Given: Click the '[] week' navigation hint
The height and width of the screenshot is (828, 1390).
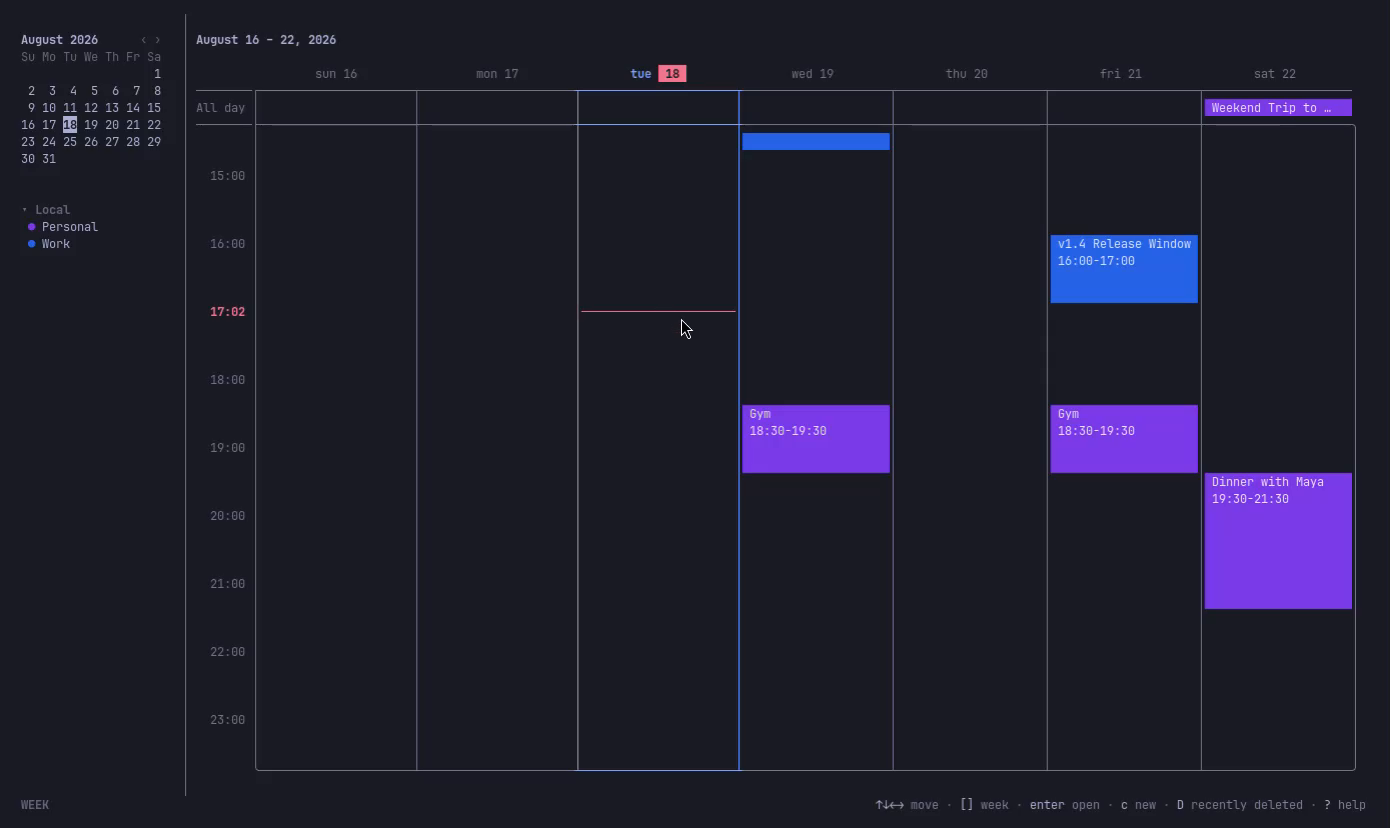Looking at the screenshot, I should pos(984,805).
